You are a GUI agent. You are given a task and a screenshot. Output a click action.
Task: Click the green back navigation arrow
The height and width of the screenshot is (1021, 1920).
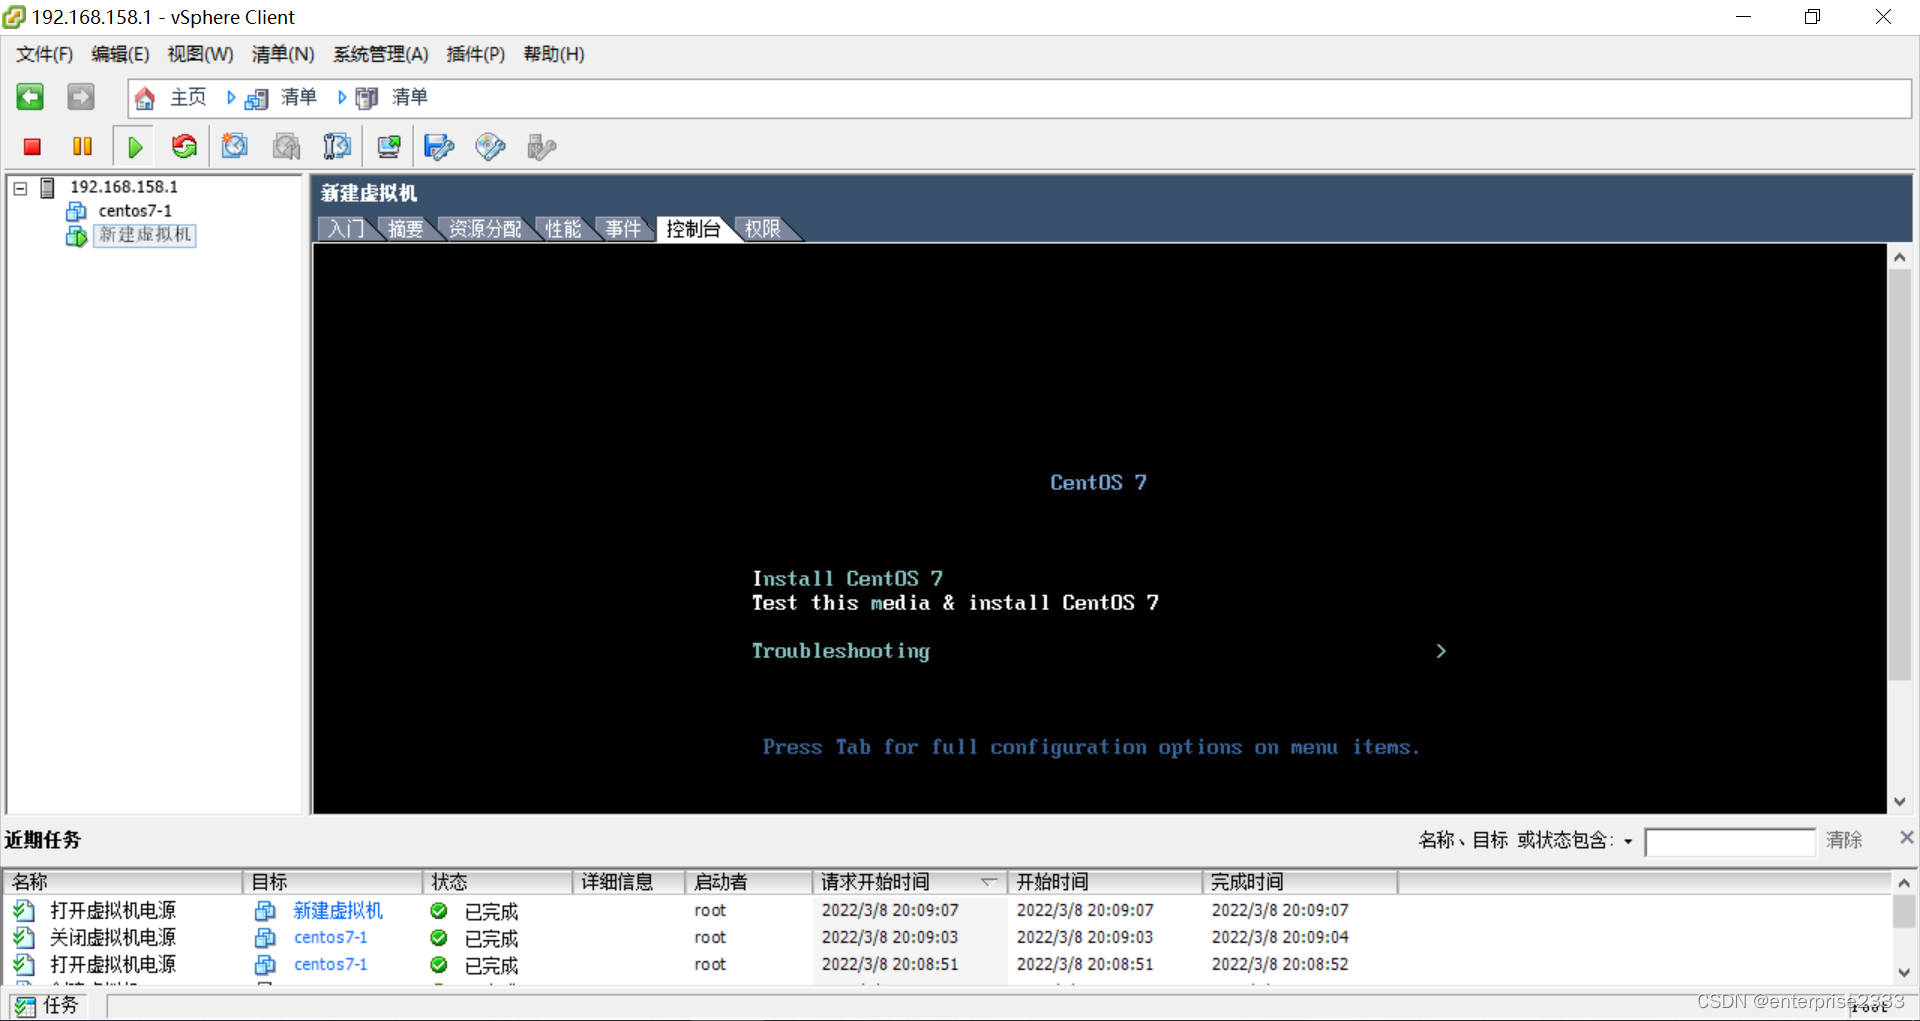click(30, 97)
